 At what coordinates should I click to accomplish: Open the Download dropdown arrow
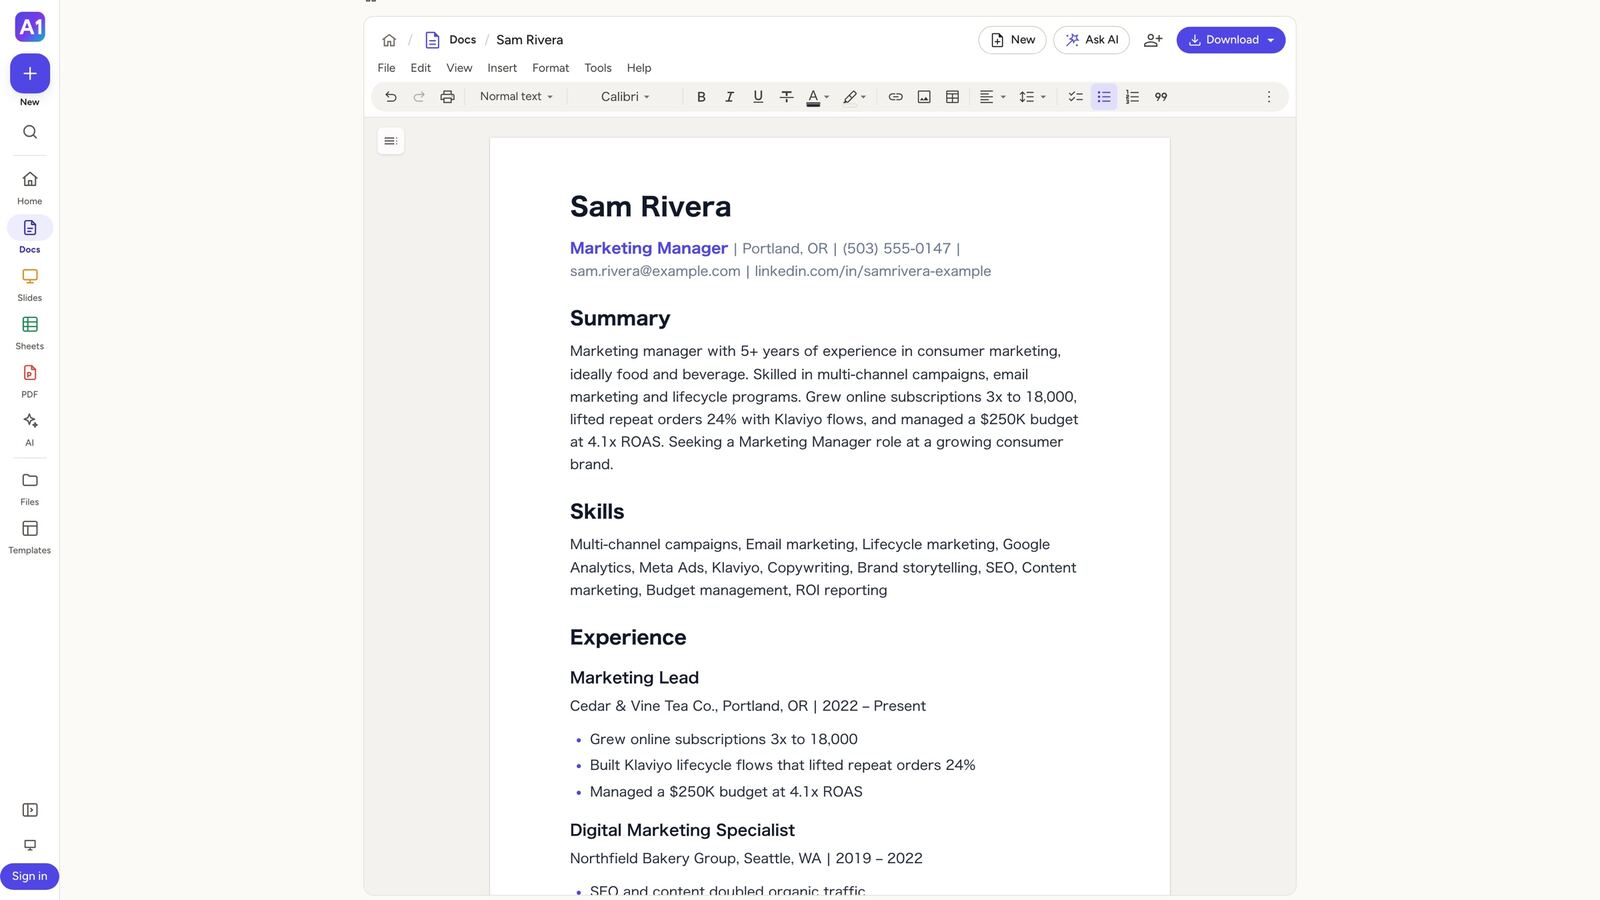pyautogui.click(x=1271, y=40)
